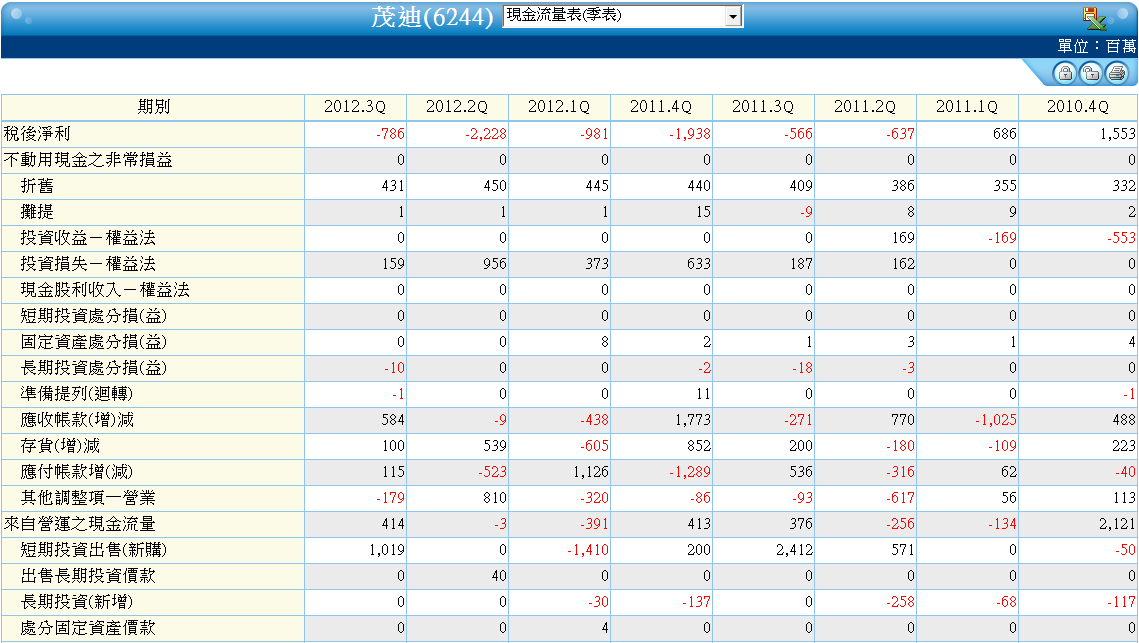Screen dimensions: 1139x643
Task: Select the 2012.3Q column header
Action: [355, 107]
